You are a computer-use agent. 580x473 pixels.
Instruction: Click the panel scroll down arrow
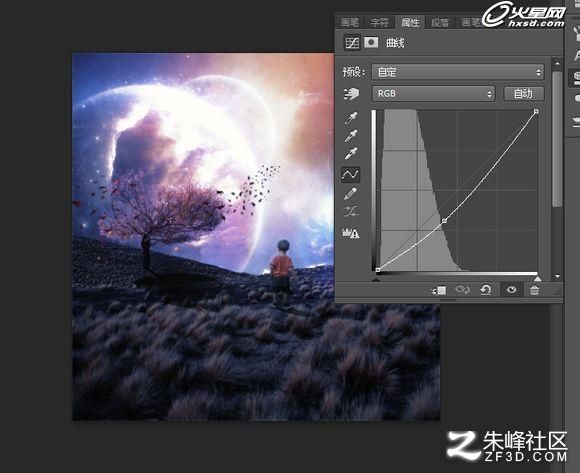(x=557, y=276)
